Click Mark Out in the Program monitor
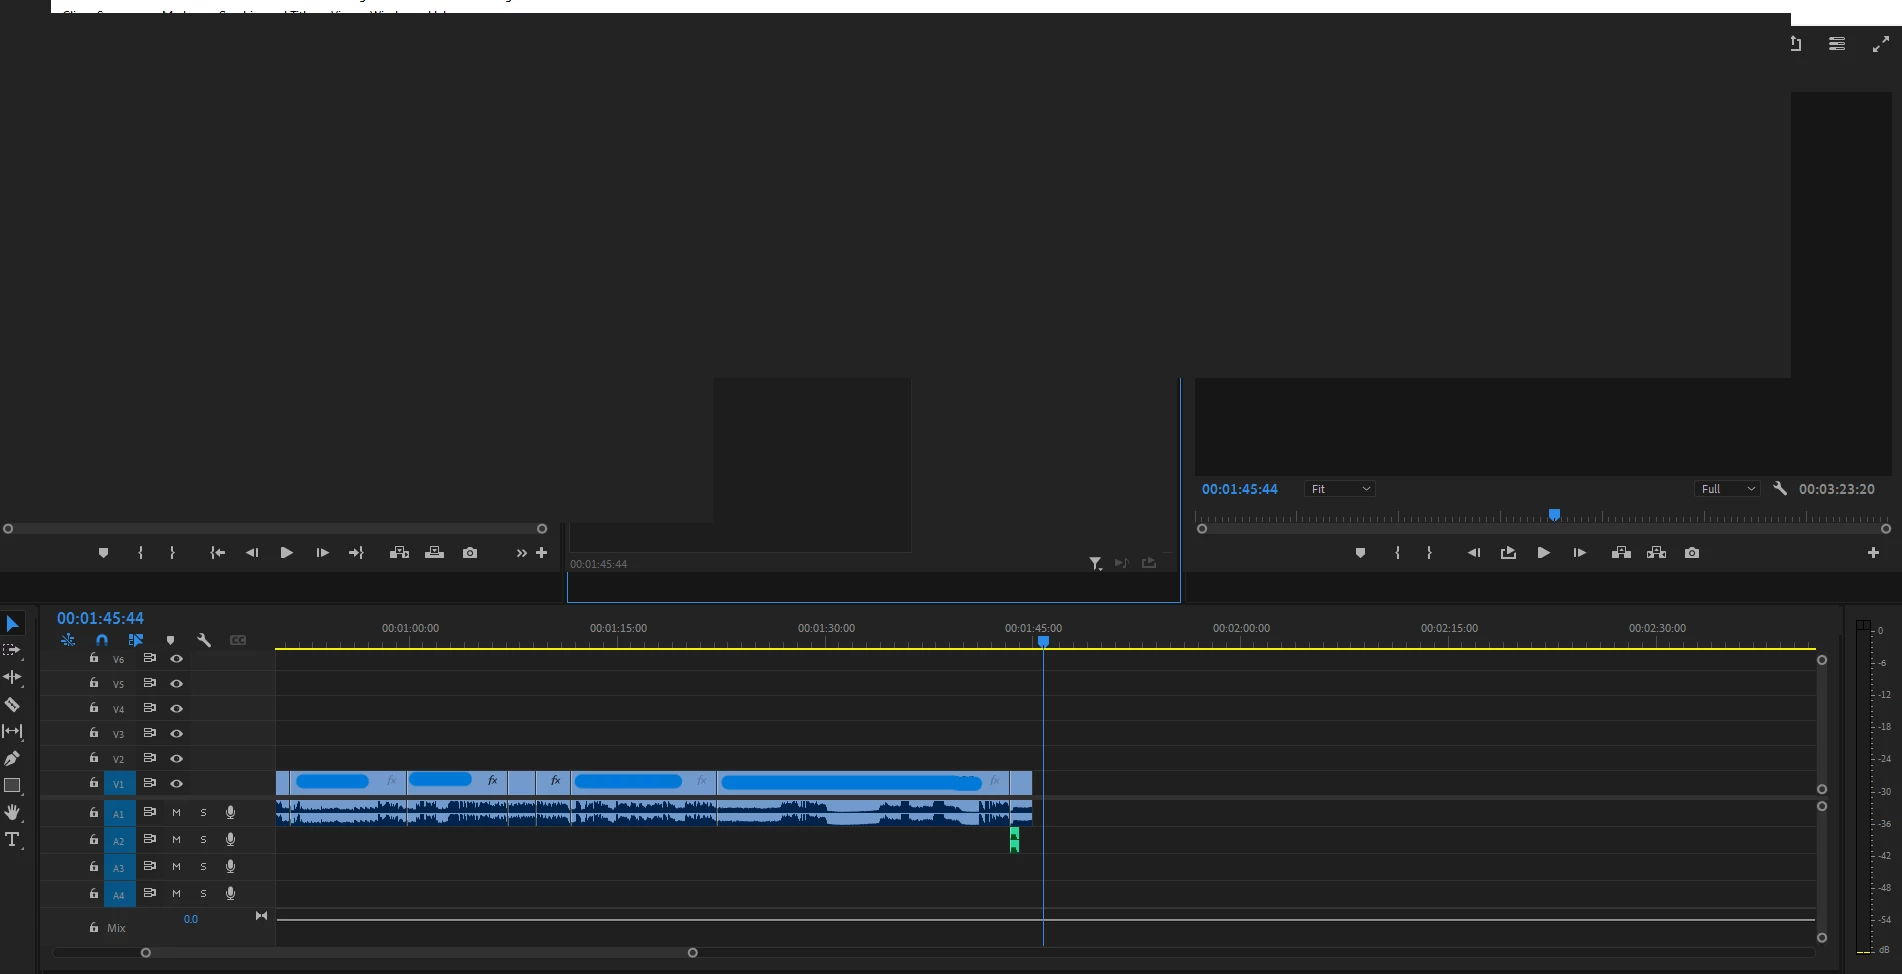The width and height of the screenshot is (1902, 974). point(1429,553)
